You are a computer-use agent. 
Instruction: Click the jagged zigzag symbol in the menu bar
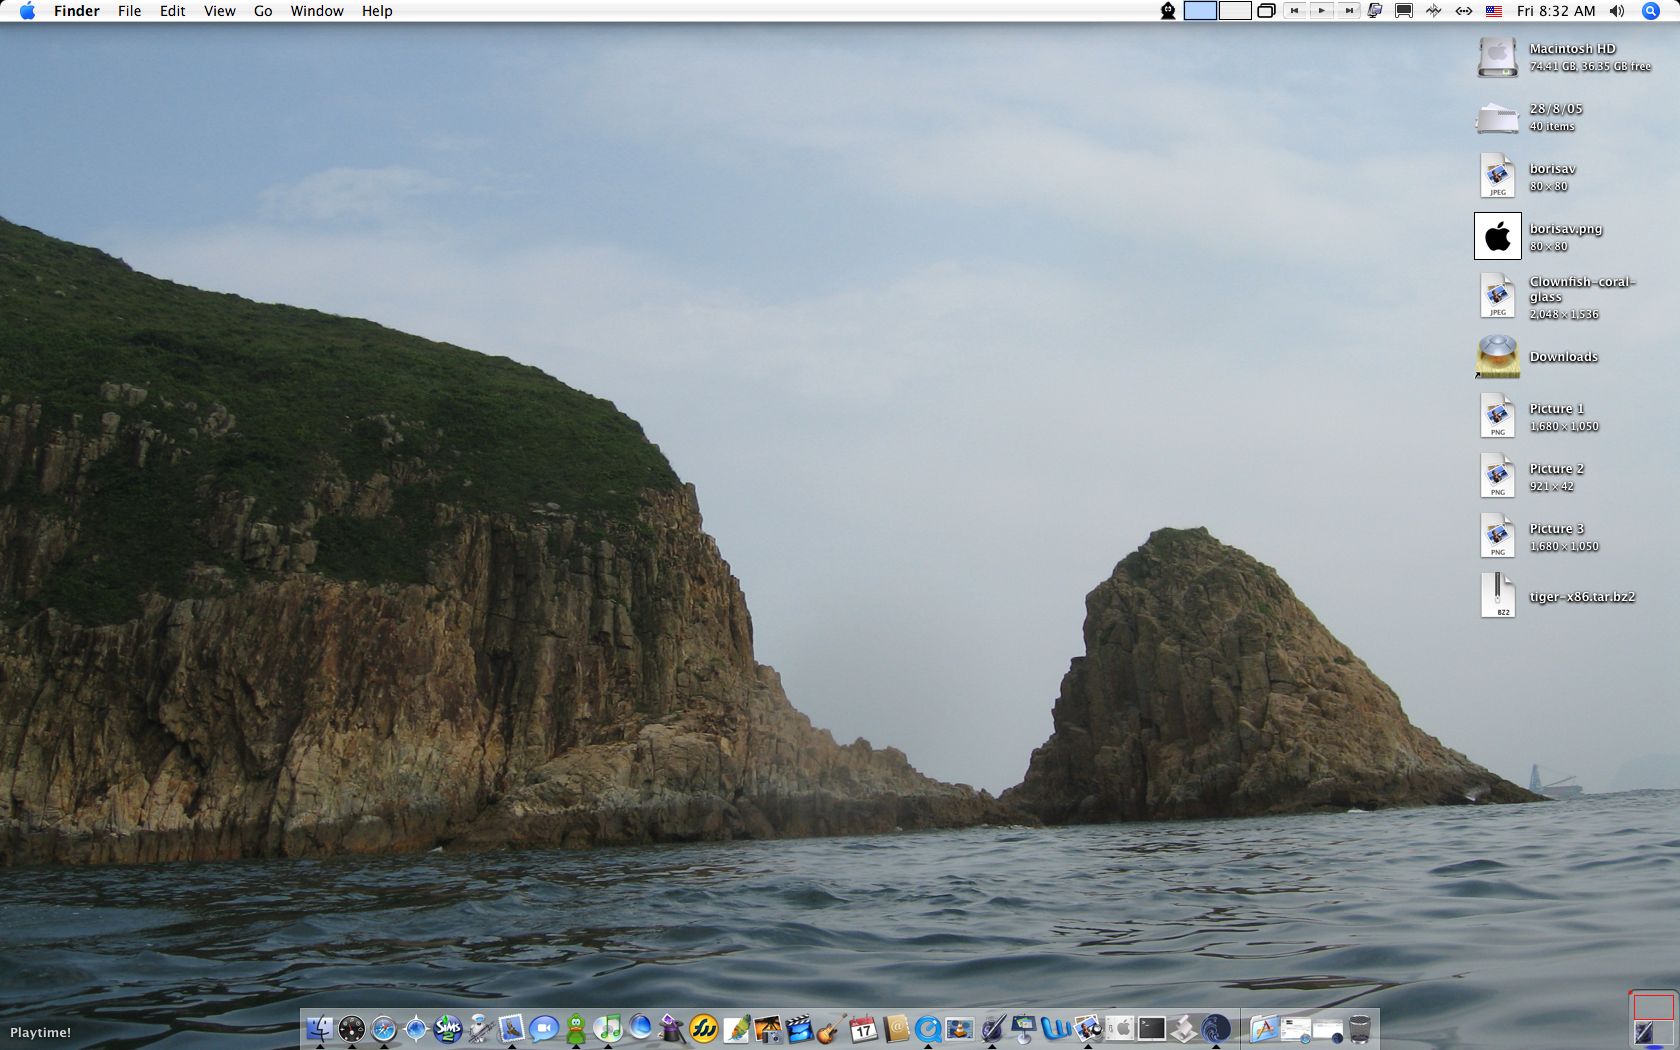coord(1434,11)
